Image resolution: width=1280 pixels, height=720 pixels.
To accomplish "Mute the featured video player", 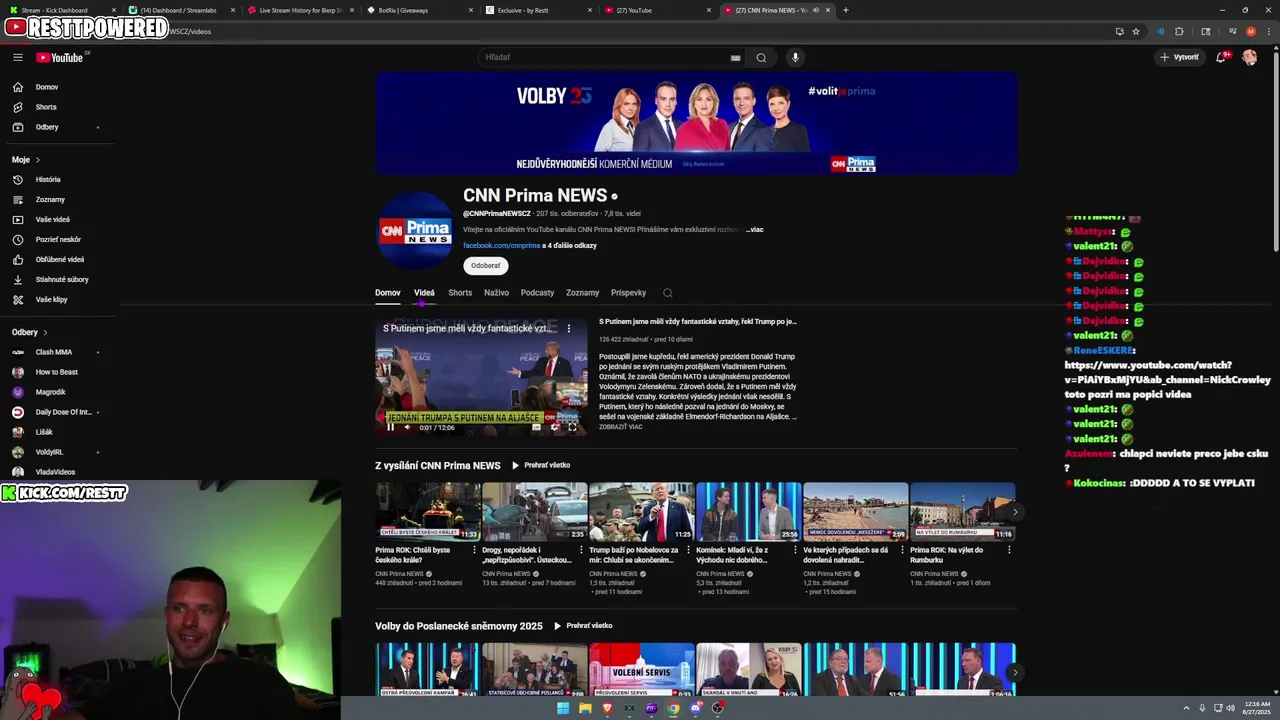I will click(407, 427).
